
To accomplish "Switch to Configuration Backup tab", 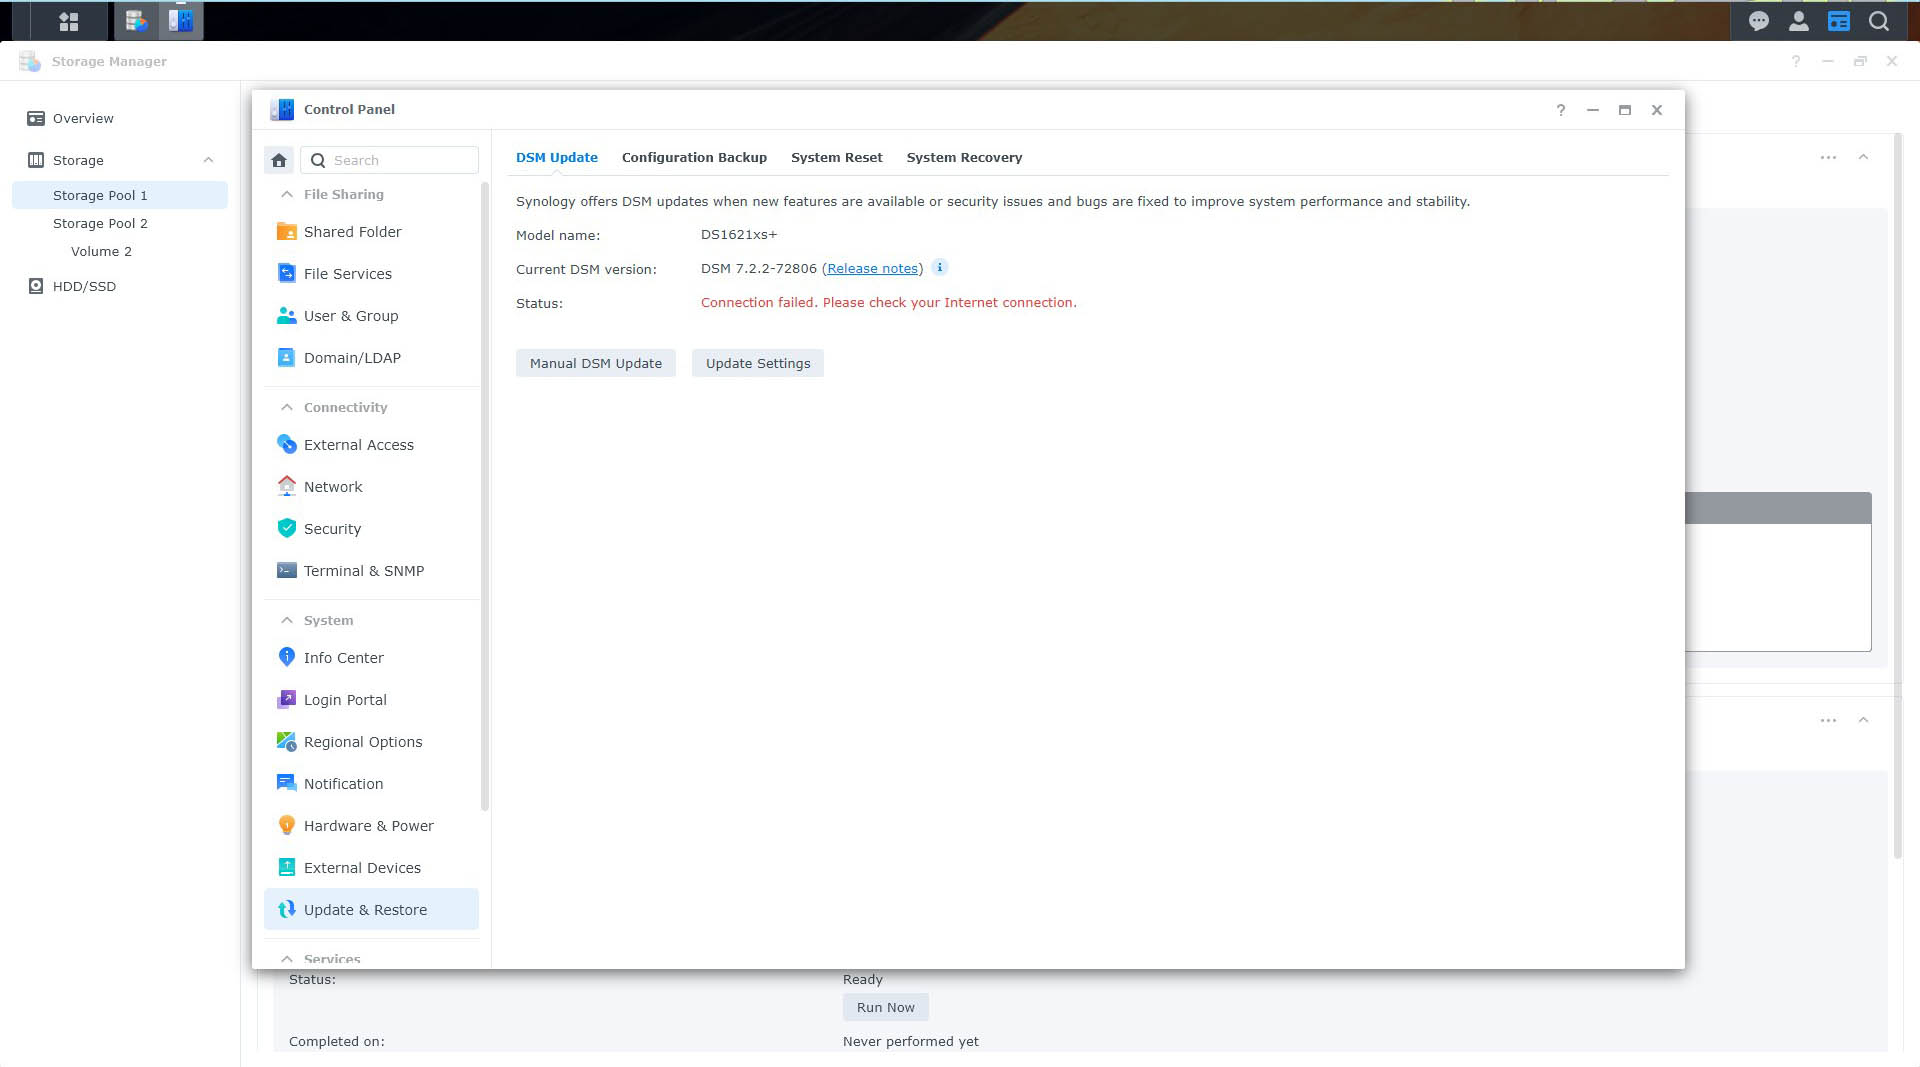I will point(694,158).
